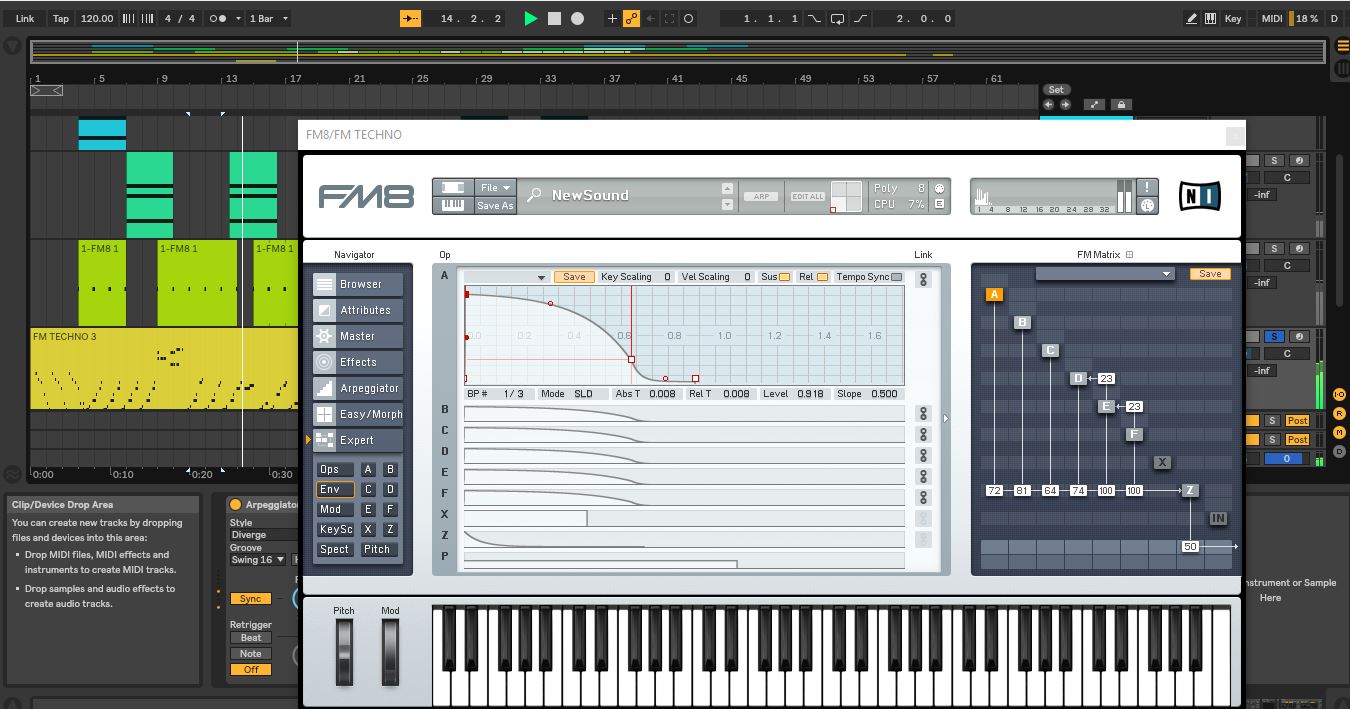Set Retrigger to Note on the Arpeggiator
The image size is (1350, 709).
click(x=249, y=653)
